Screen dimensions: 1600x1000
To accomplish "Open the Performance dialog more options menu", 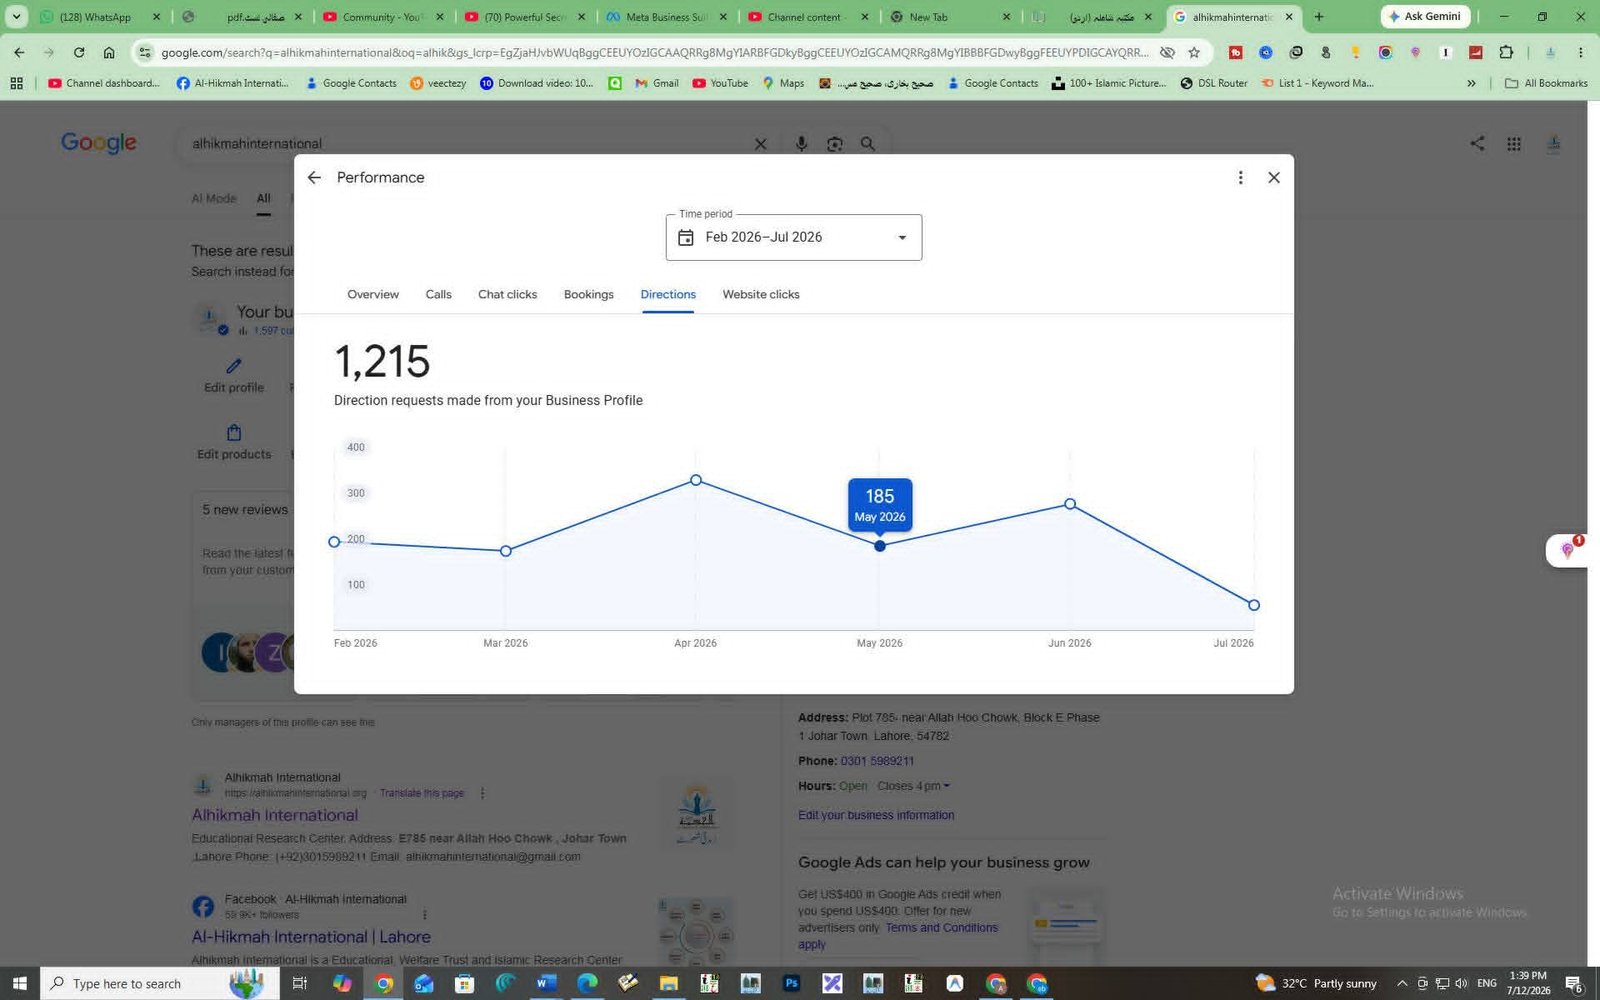I will click(x=1240, y=178).
